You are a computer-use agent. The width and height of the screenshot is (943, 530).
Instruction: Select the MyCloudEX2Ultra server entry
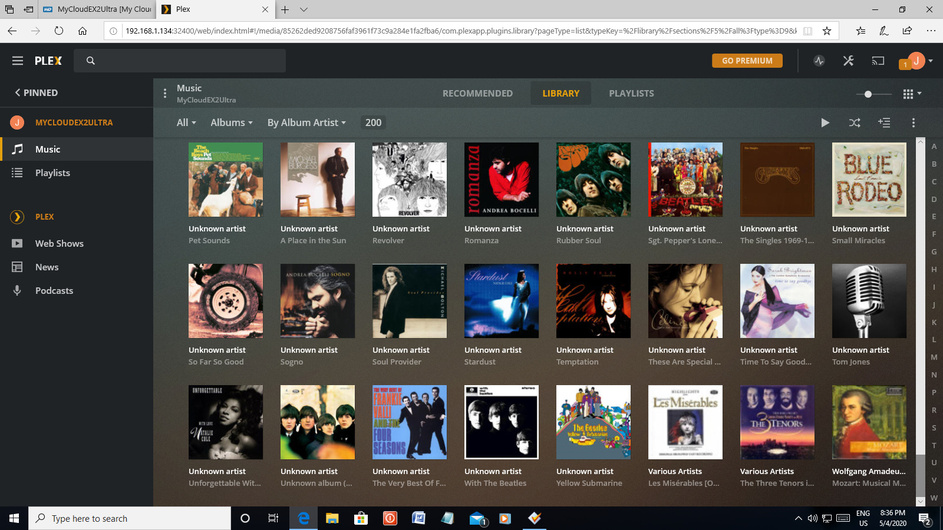74,122
